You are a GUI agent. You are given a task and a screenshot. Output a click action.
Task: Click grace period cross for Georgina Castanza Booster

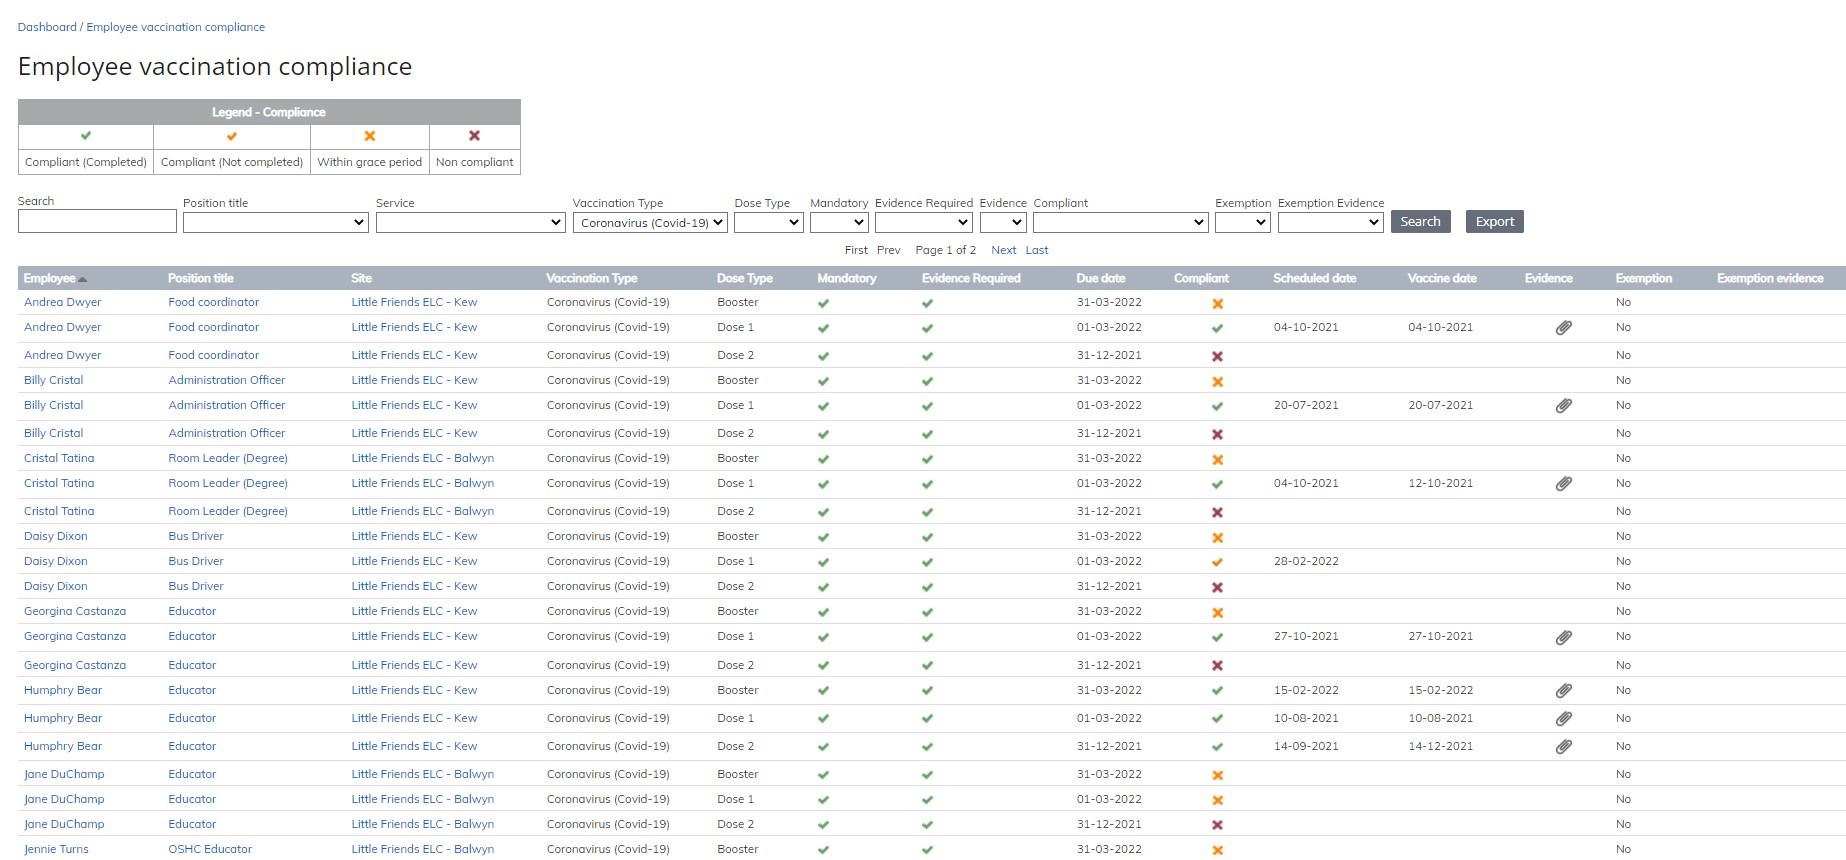pos(1217,612)
